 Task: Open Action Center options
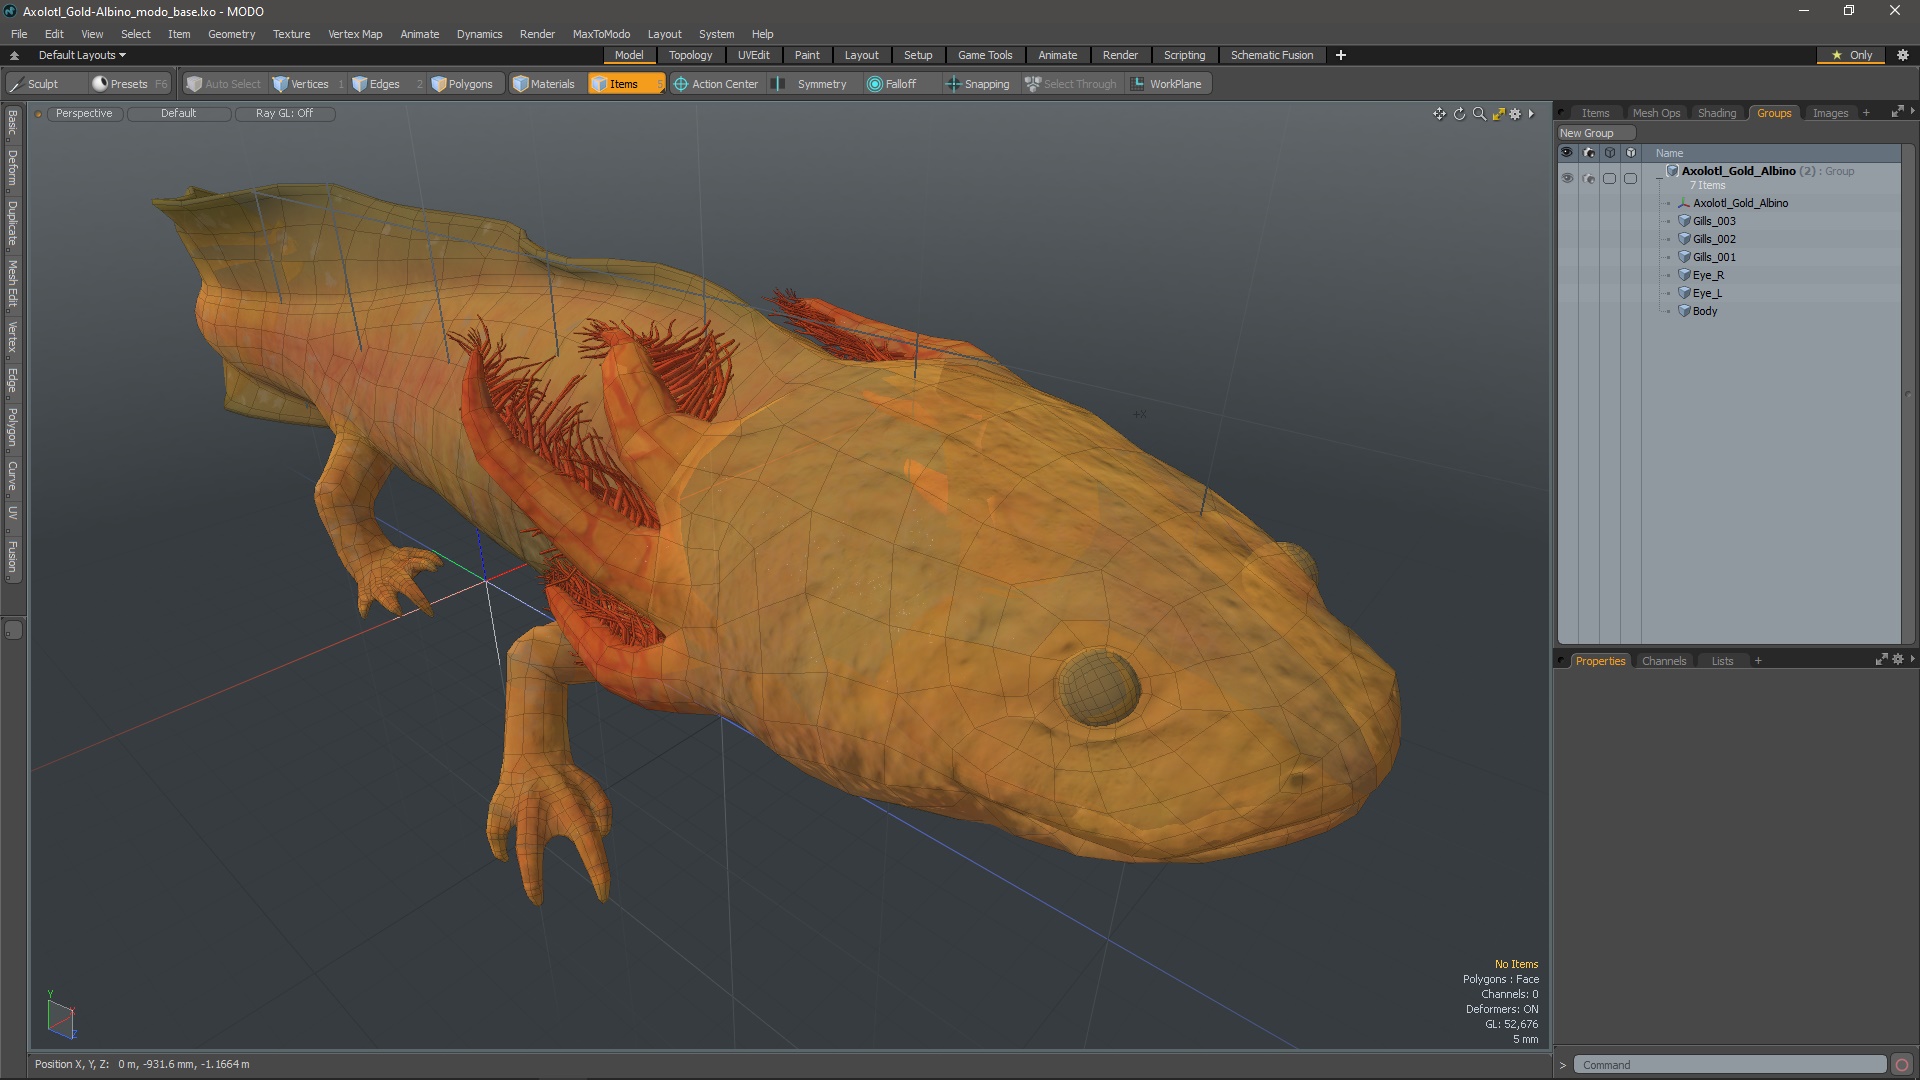(716, 84)
